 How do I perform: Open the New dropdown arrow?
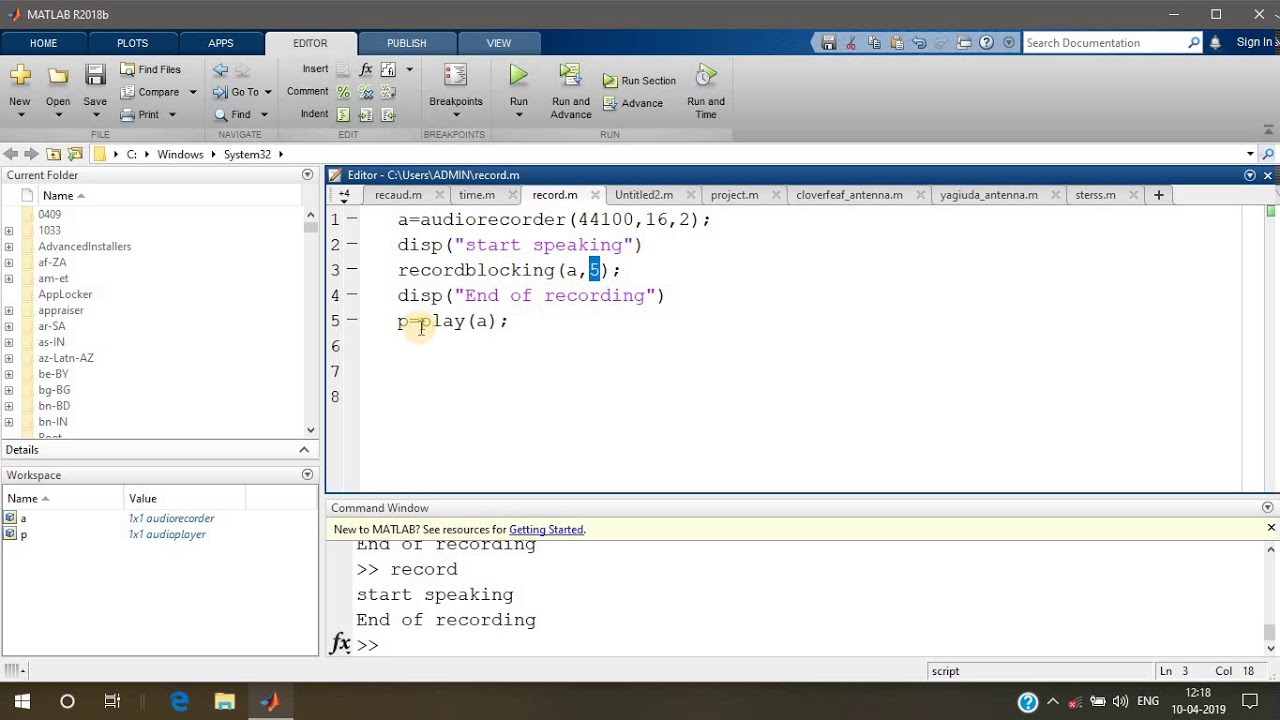click(20, 115)
